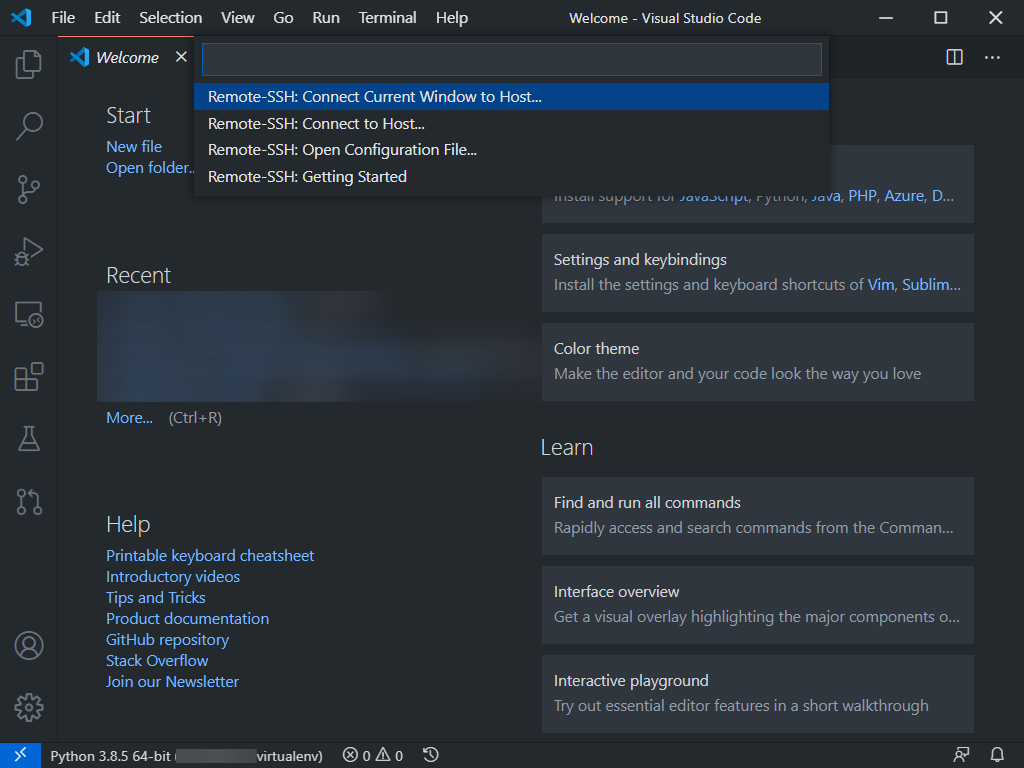Screen dimensions: 1024x768
Task: Open the Find and run all commands card
Action: click(758, 516)
